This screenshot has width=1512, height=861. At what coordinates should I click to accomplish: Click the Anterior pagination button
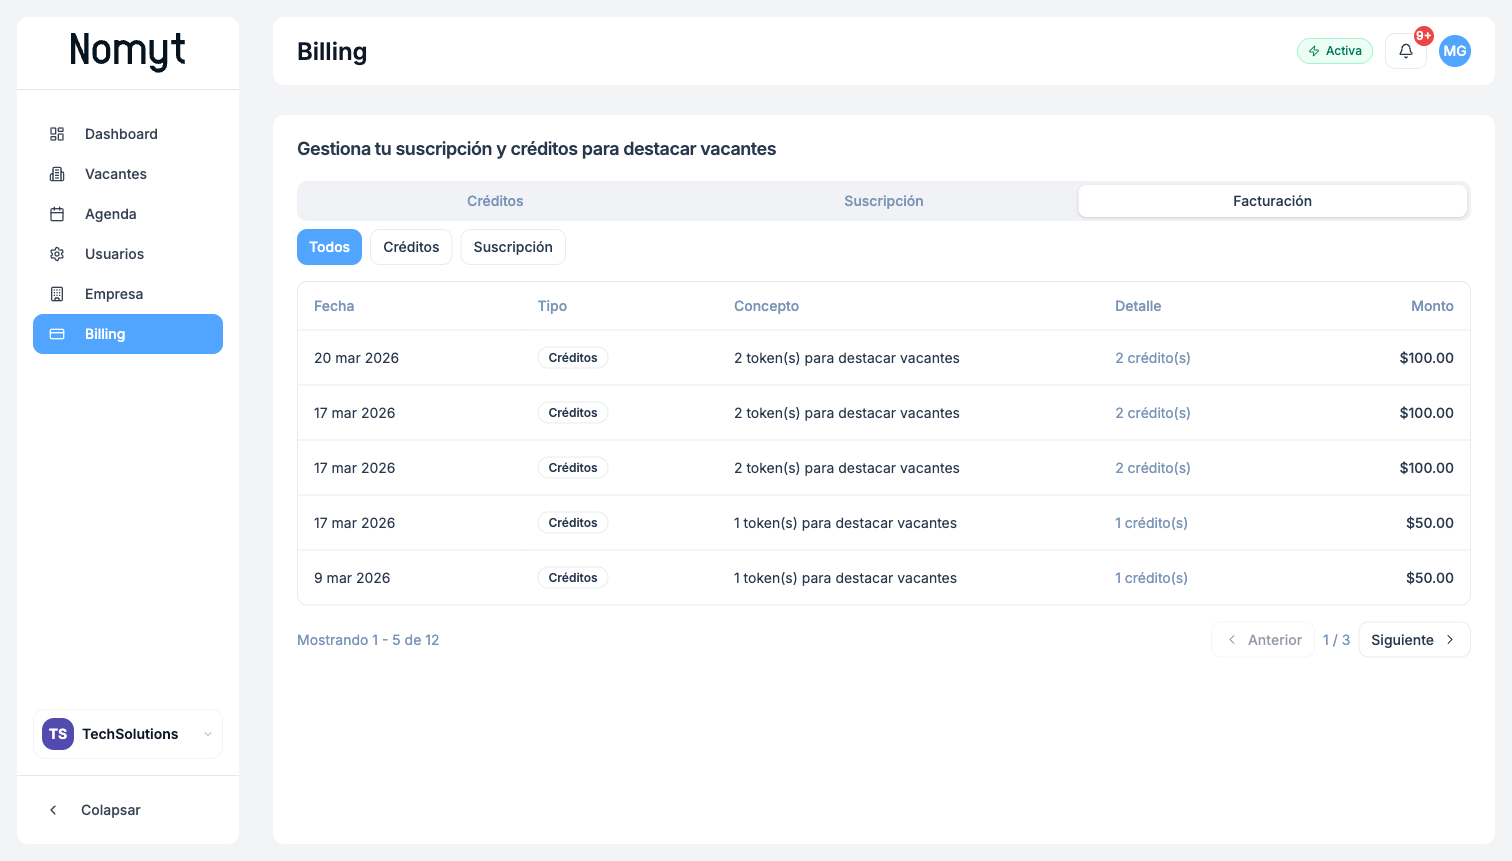(1263, 640)
